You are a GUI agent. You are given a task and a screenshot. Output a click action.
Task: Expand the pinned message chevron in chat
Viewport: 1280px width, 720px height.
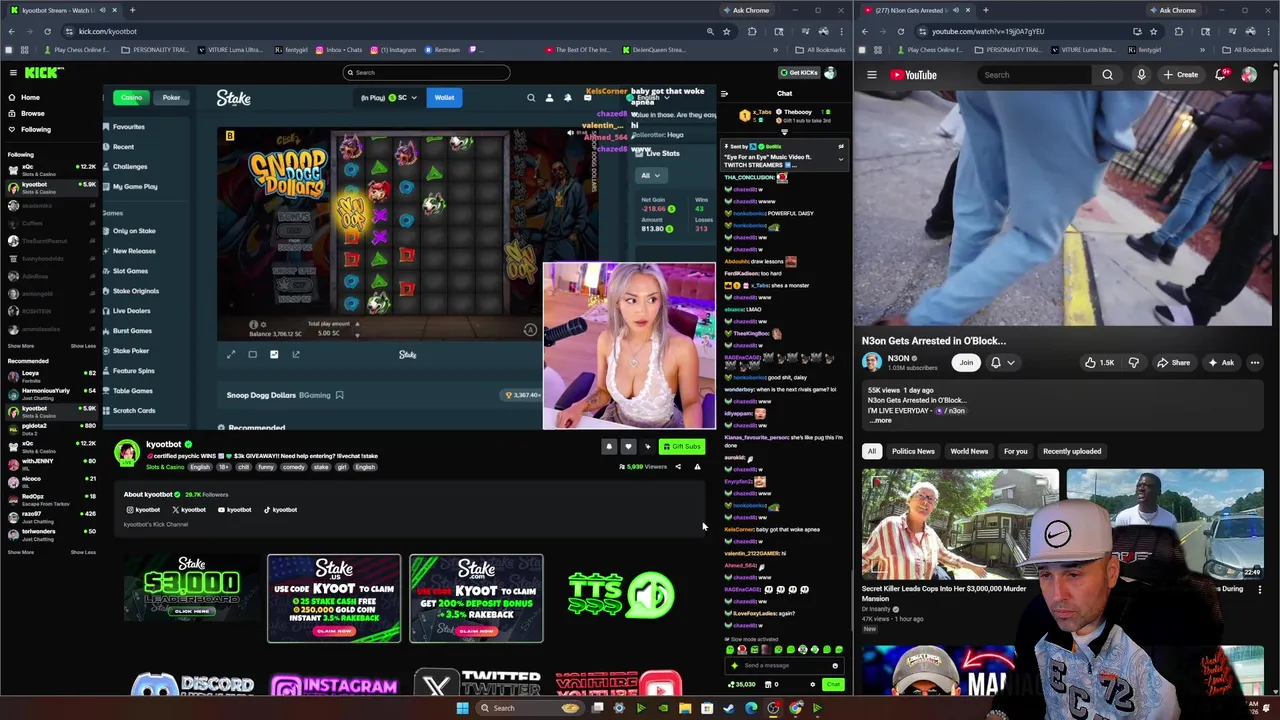[x=840, y=160]
